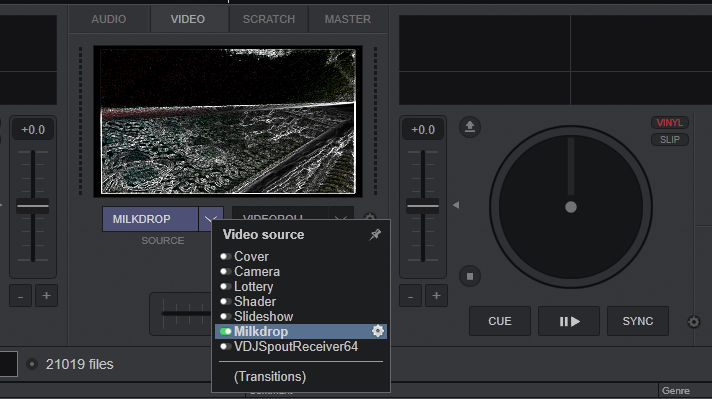Toggle Shader video source
This screenshot has height=399, width=712.
(x=225, y=301)
